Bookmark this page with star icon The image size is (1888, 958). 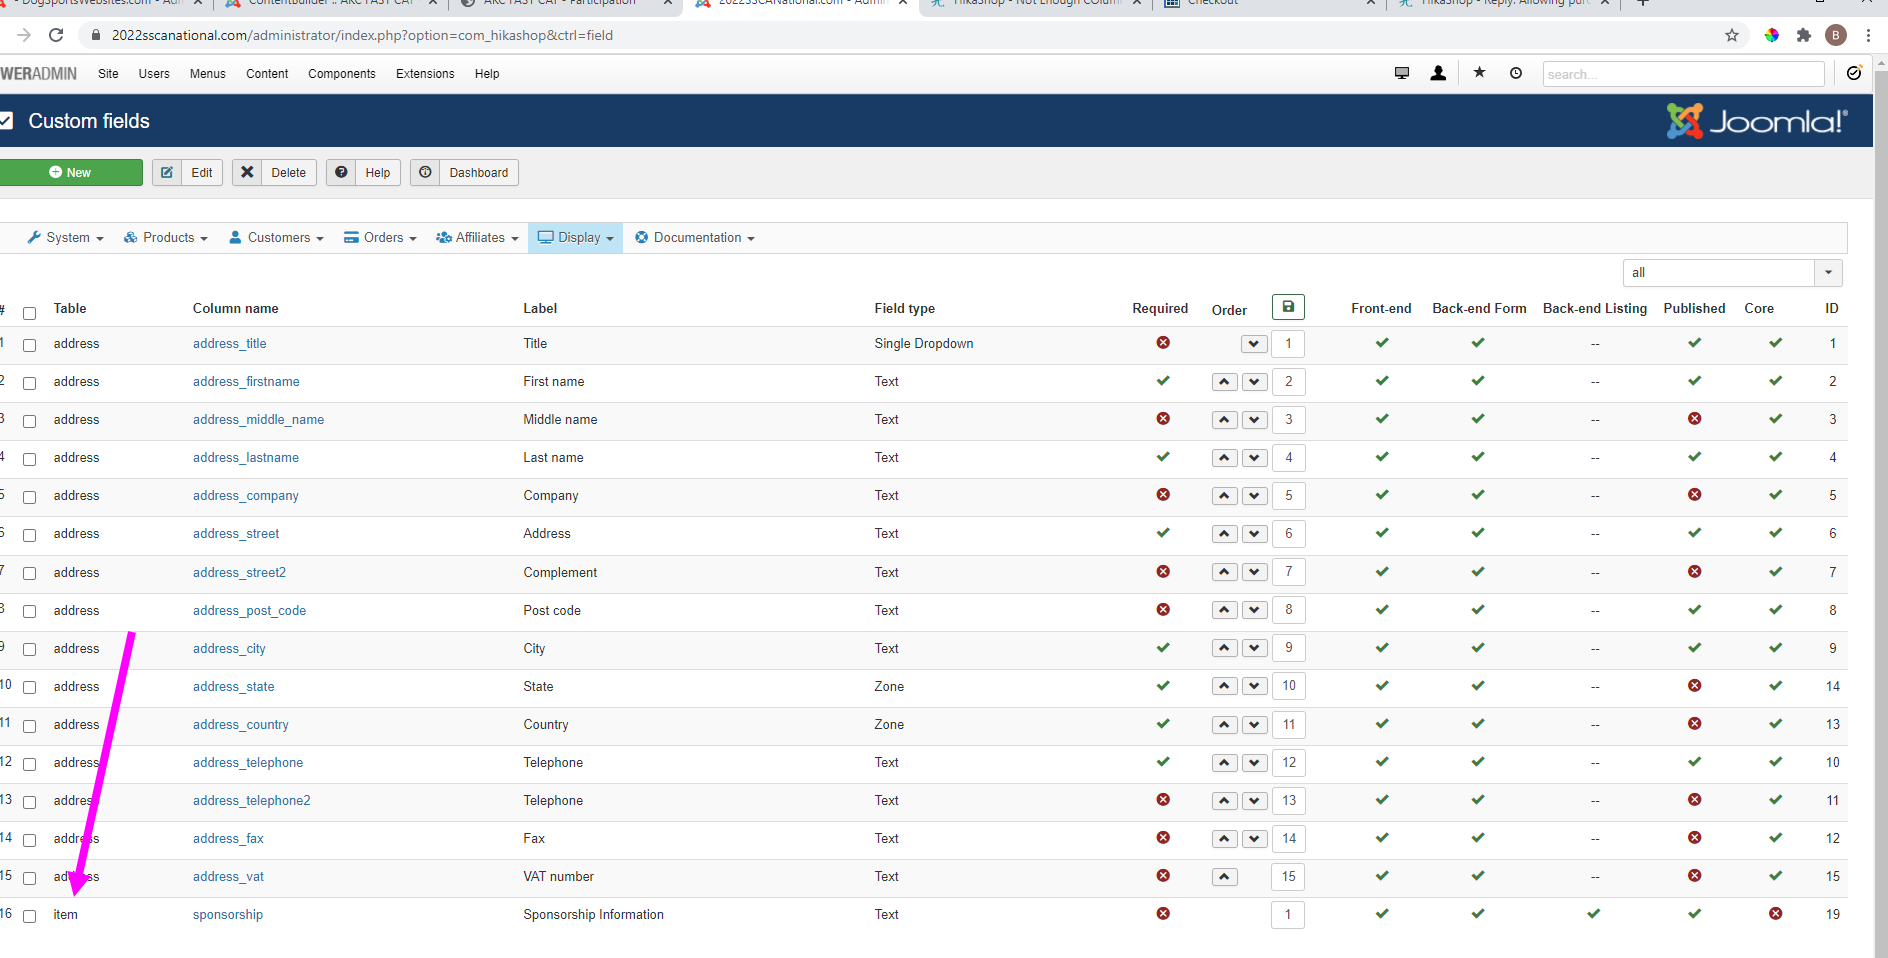tap(1732, 35)
